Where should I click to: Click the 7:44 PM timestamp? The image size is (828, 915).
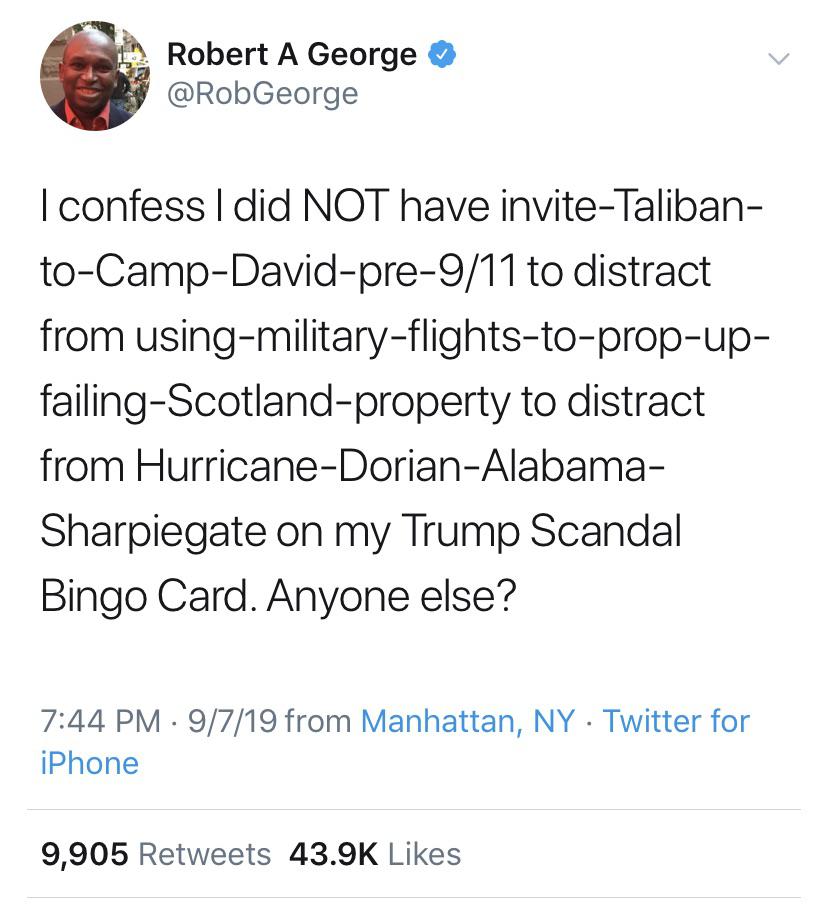(100, 720)
